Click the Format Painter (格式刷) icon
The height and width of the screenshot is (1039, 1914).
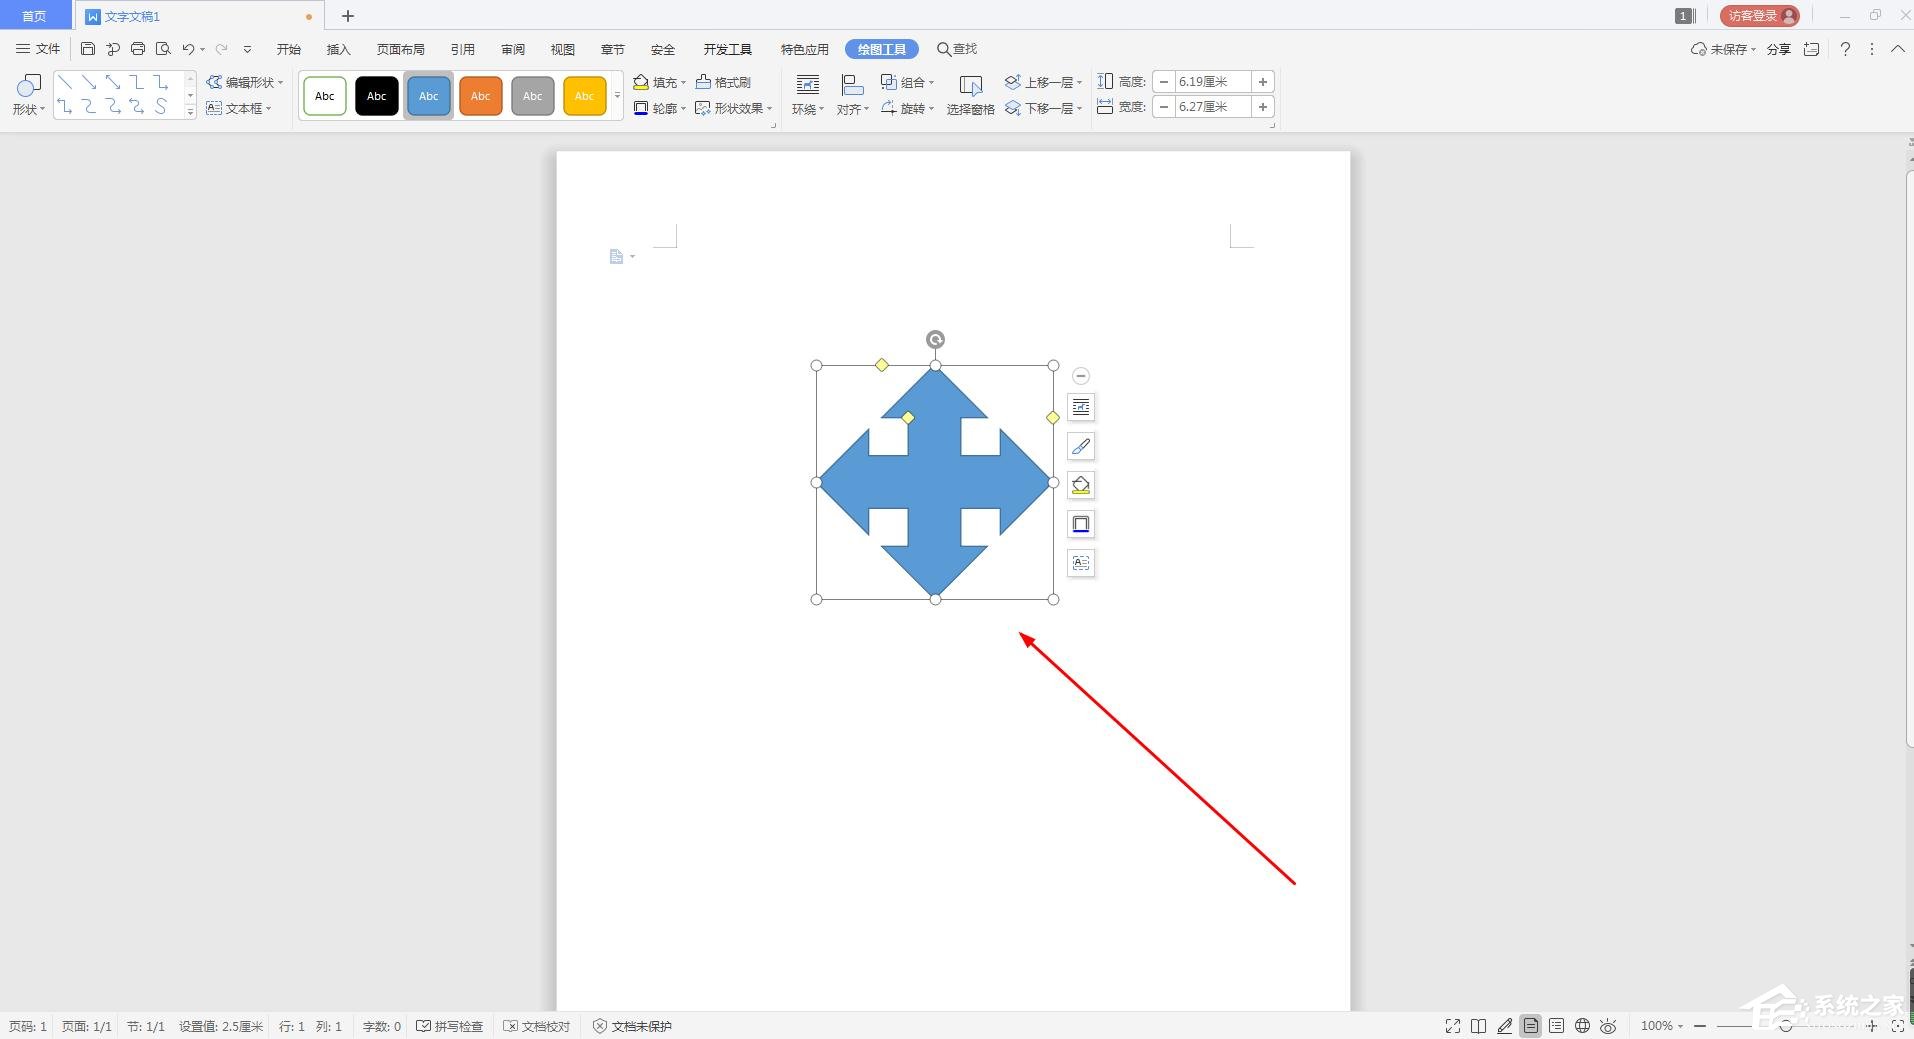pos(723,82)
